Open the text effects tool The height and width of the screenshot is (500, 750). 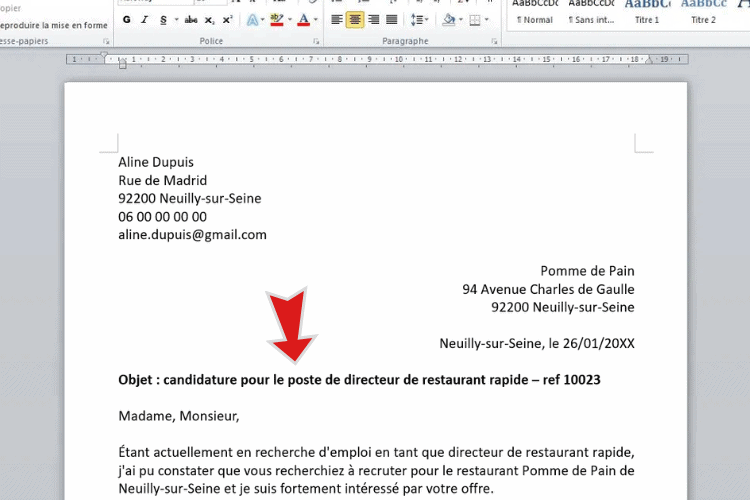pyautogui.click(x=252, y=20)
